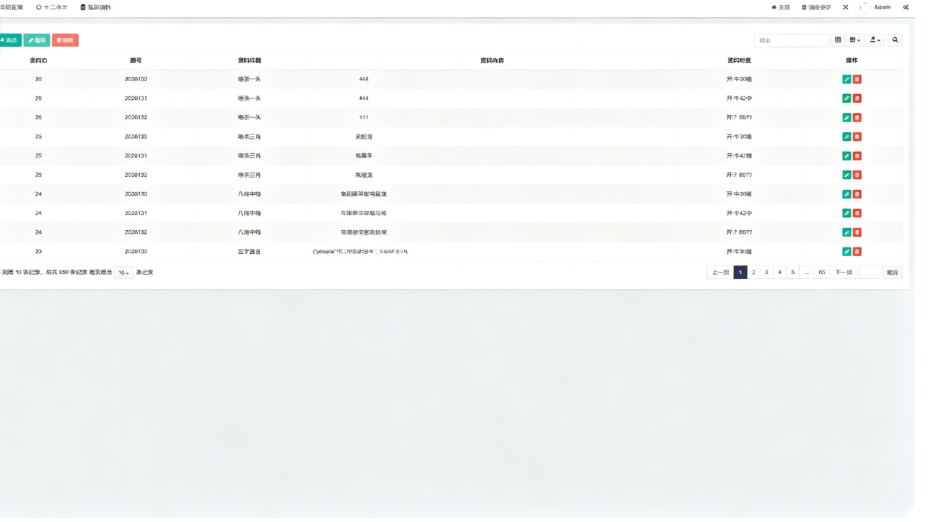Click the red delete button above the table
Viewport: 928px width, 522px height.
click(x=65, y=40)
